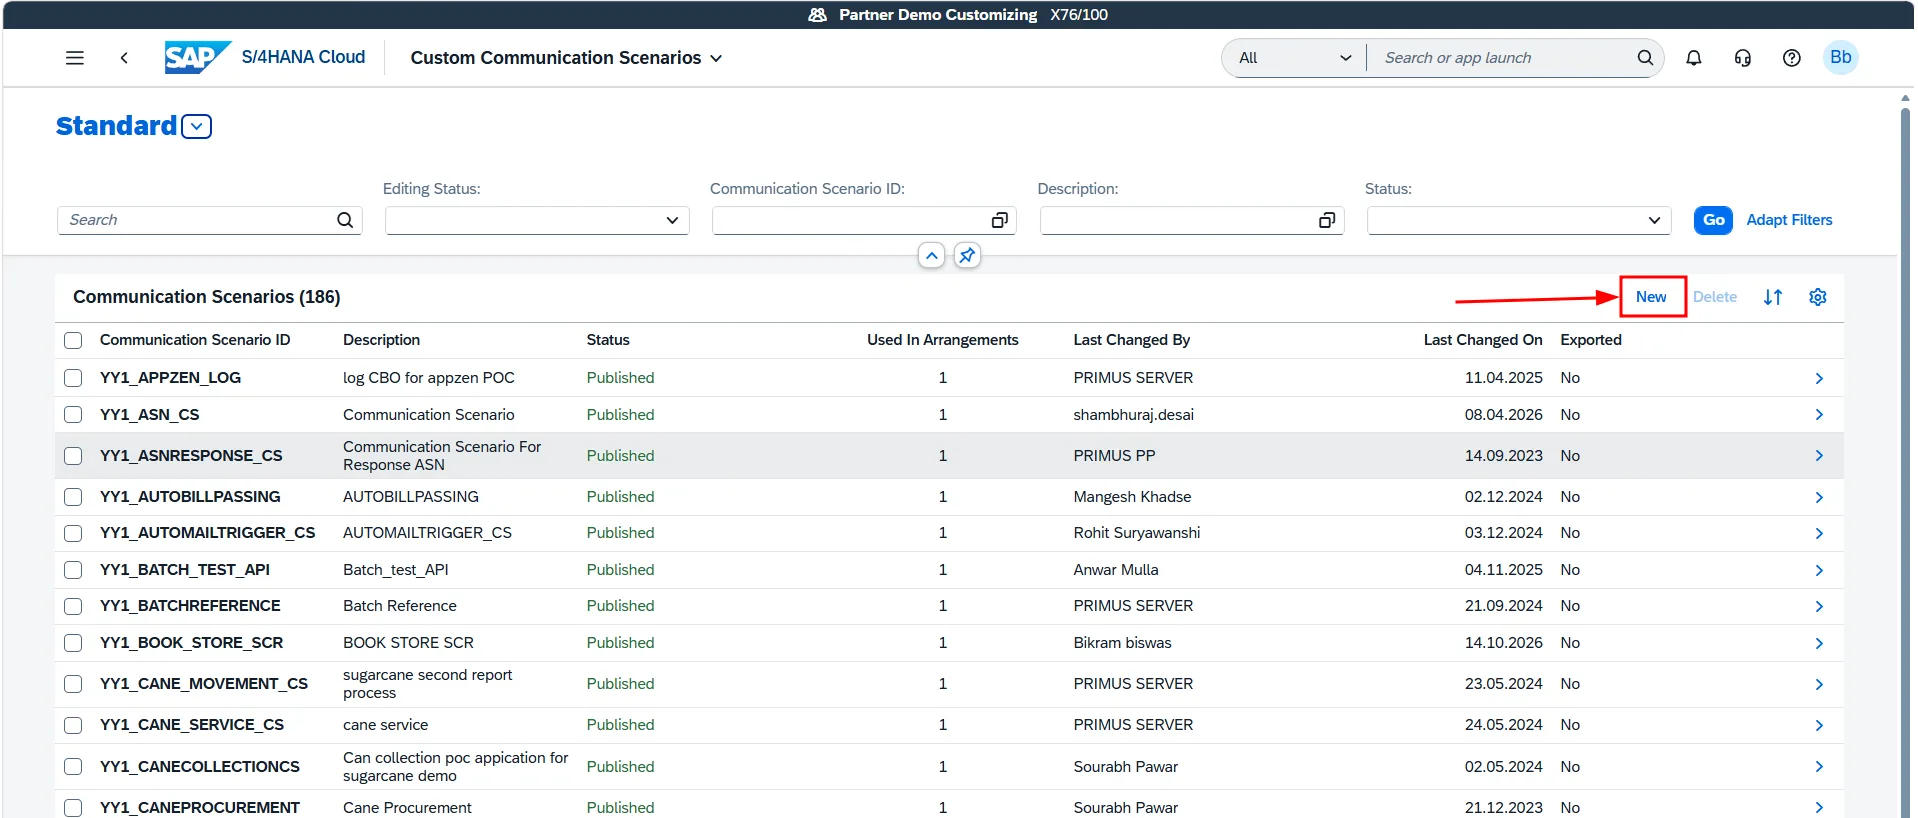
Task: Click the Communication Scenario ID column header
Action: pos(195,340)
